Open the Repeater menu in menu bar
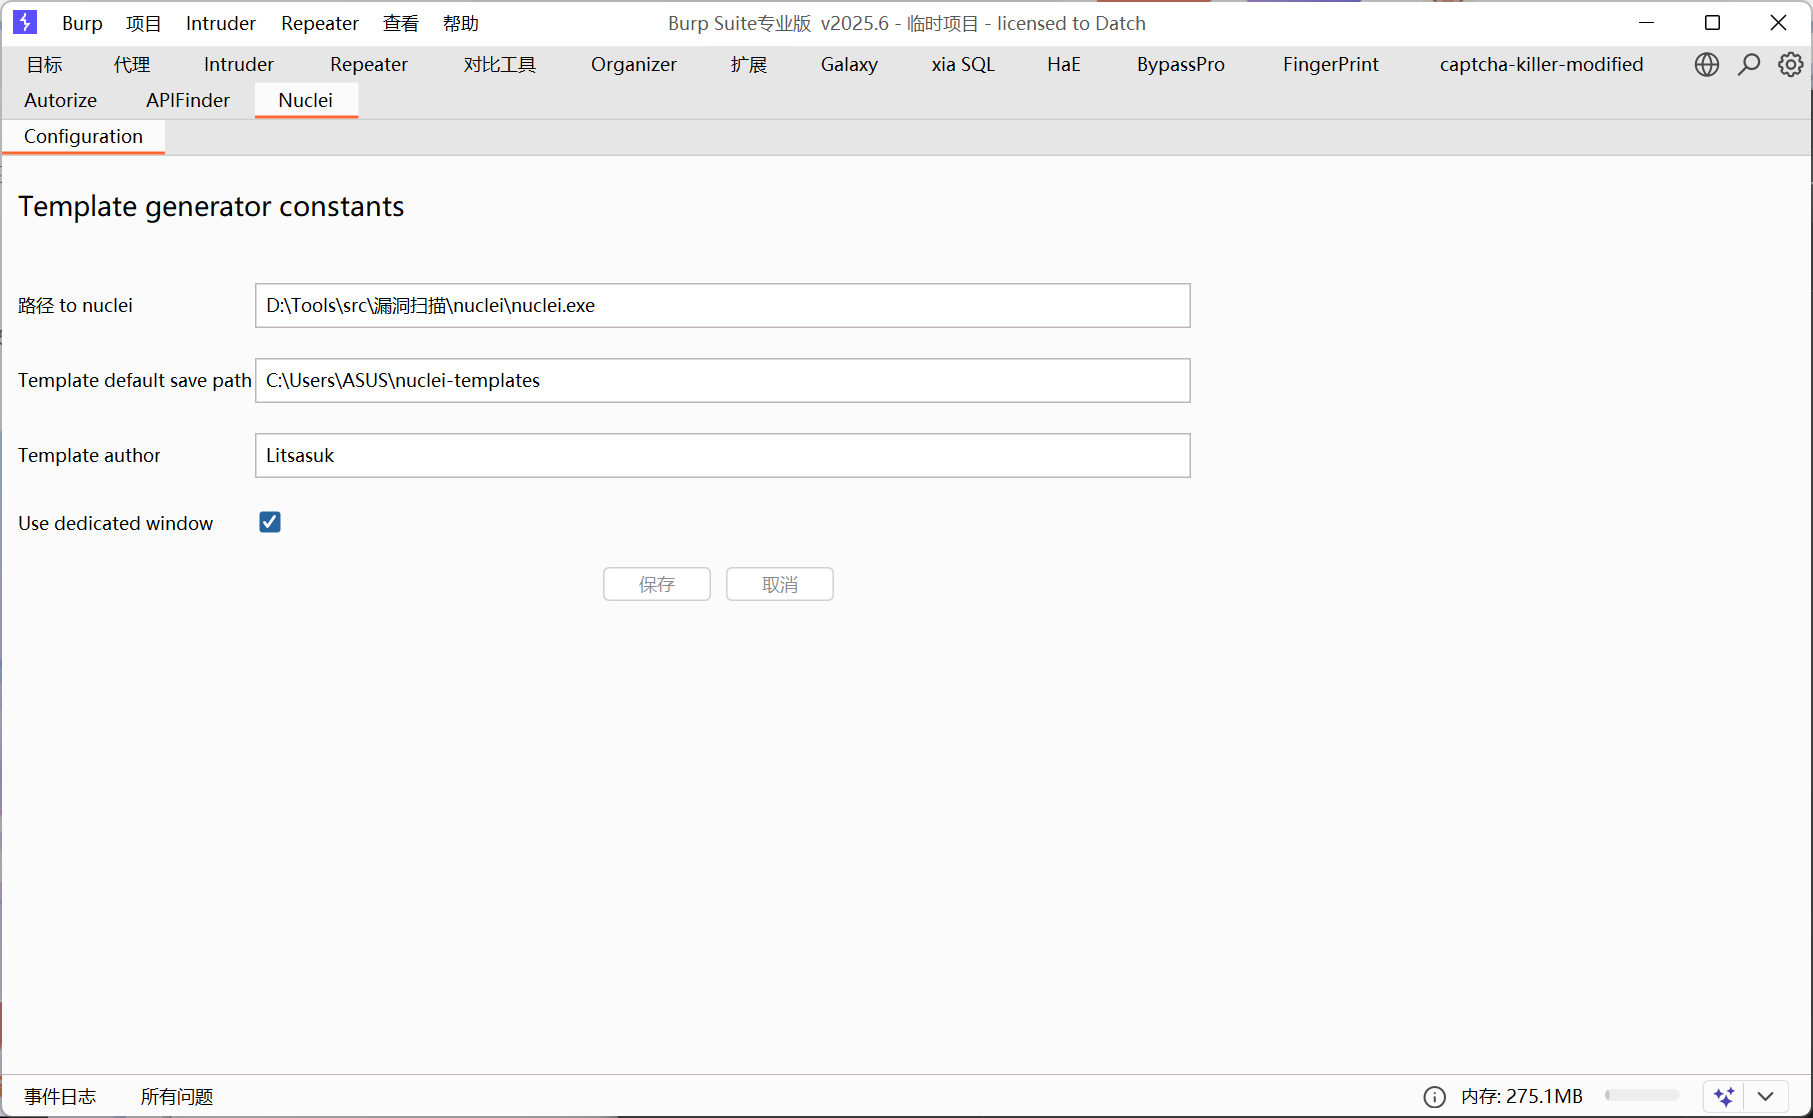 pyautogui.click(x=320, y=23)
